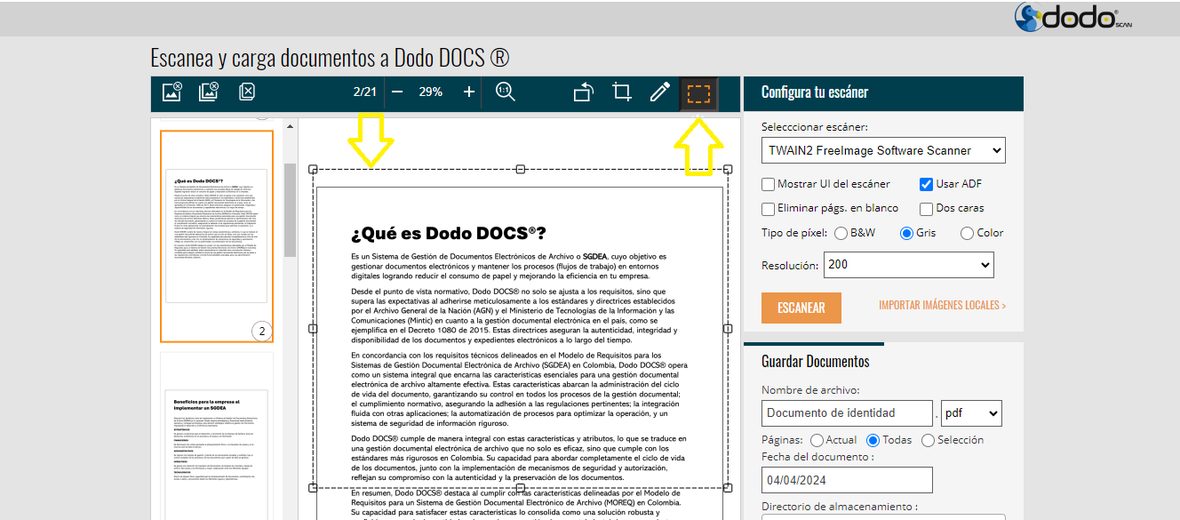Click the 29% zoom level value
1180x520 pixels.
coord(430,92)
